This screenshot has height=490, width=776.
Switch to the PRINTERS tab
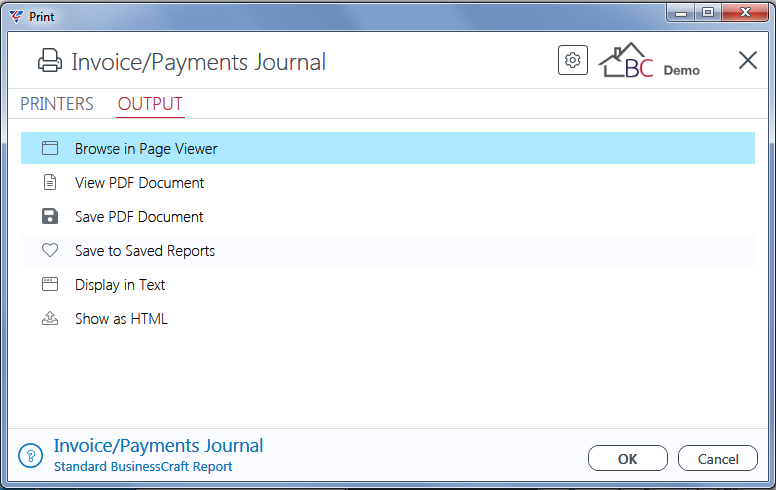click(56, 104)
